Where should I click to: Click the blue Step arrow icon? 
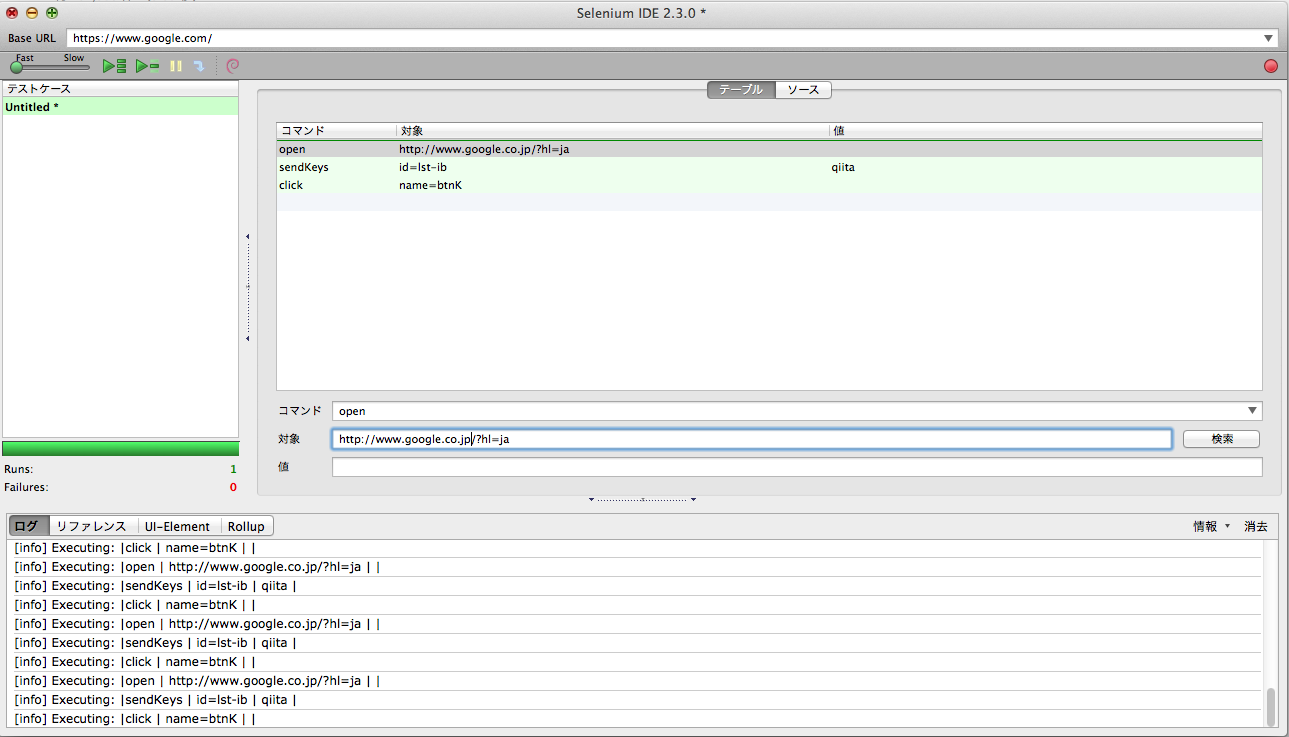click(199, 66)
